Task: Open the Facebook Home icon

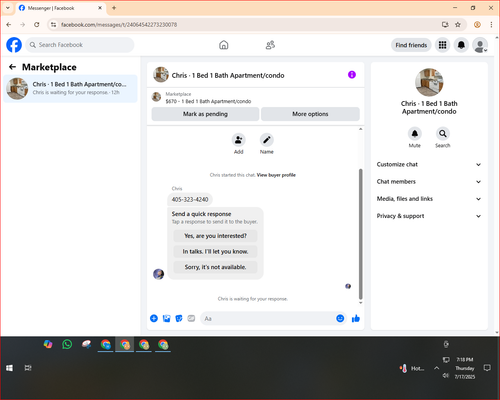Action: [224, 45]
